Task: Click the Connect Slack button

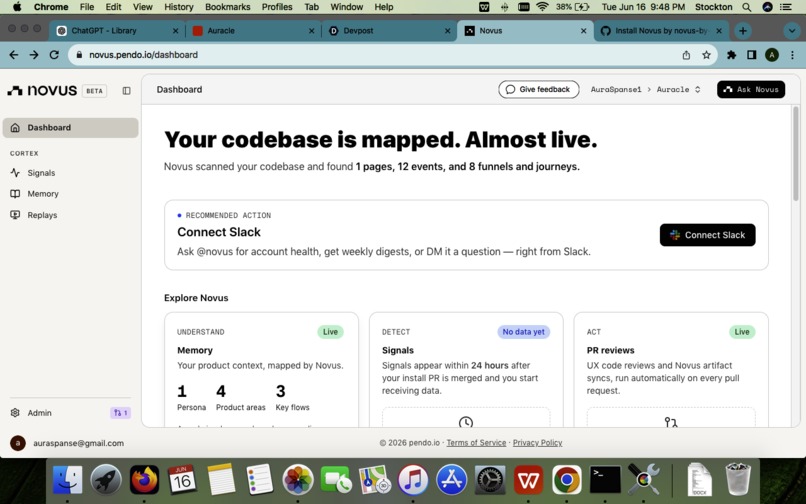Action: [707, 235]
